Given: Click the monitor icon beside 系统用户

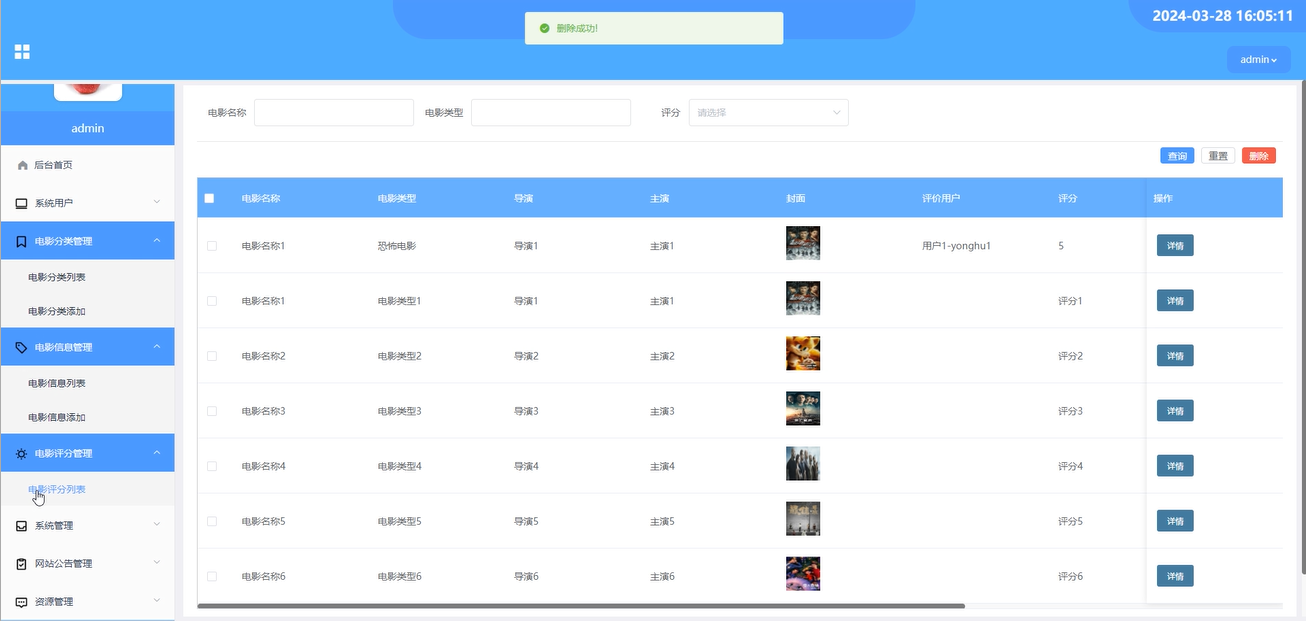Looking at the screenshot, I should [22, 203].
